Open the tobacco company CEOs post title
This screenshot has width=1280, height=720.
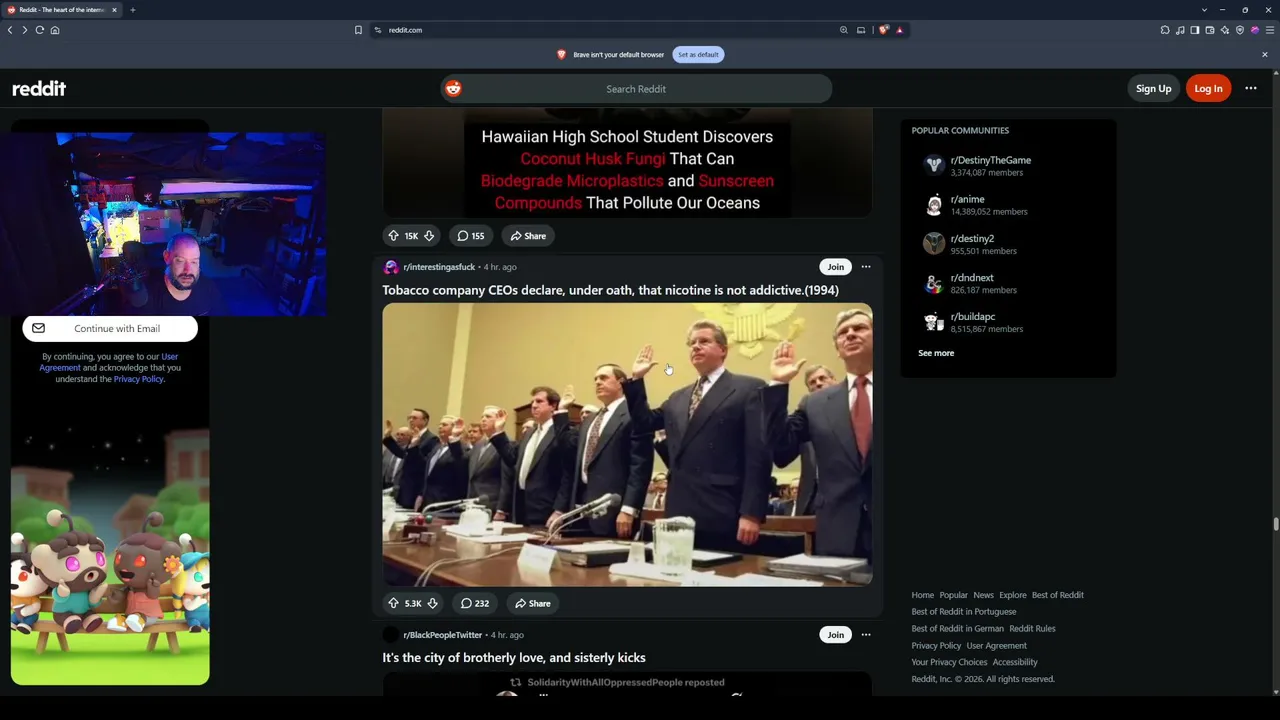[x=610, y=290]
